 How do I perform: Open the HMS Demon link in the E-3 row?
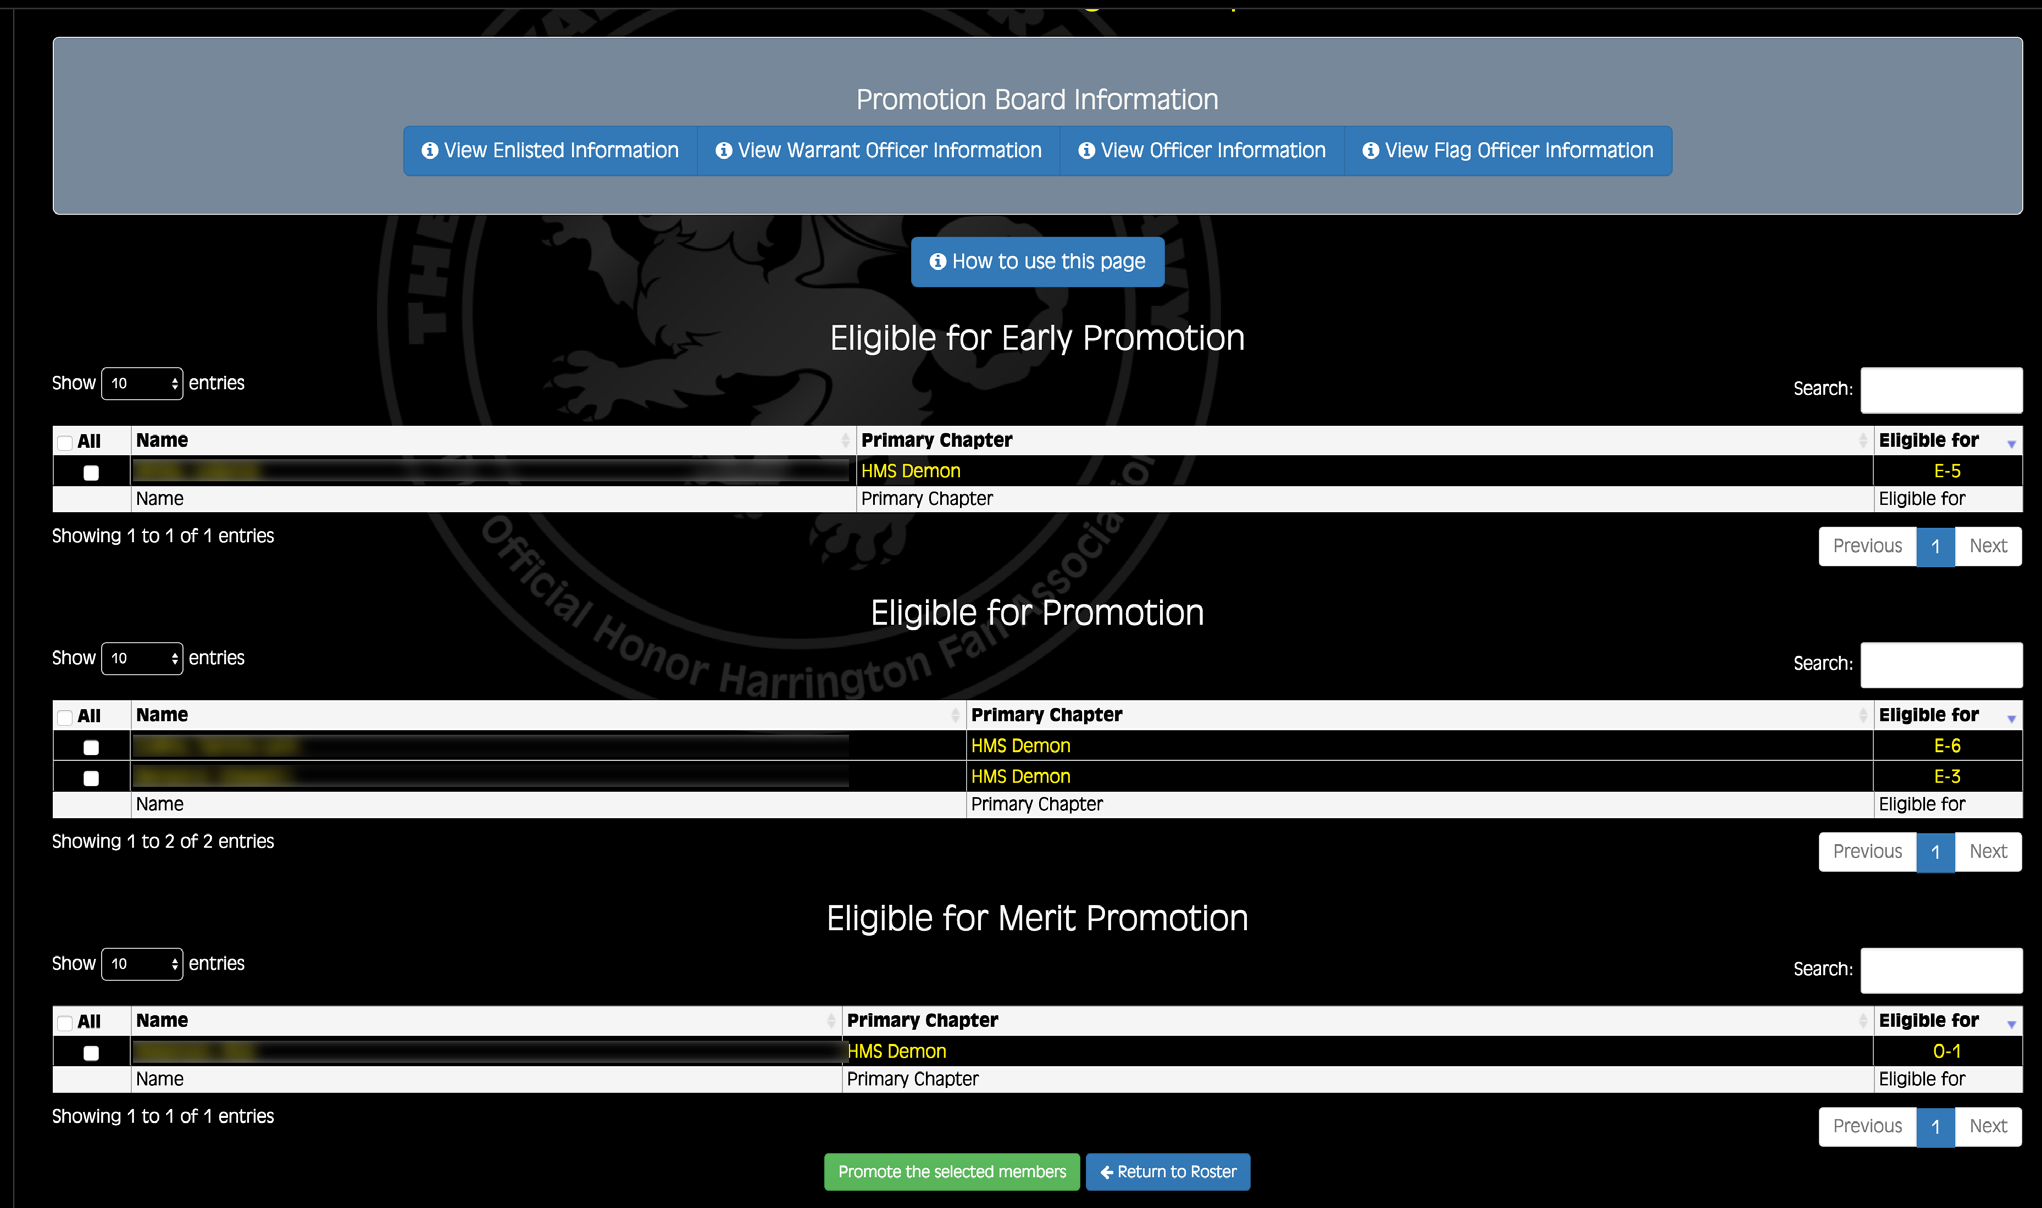1020,777
